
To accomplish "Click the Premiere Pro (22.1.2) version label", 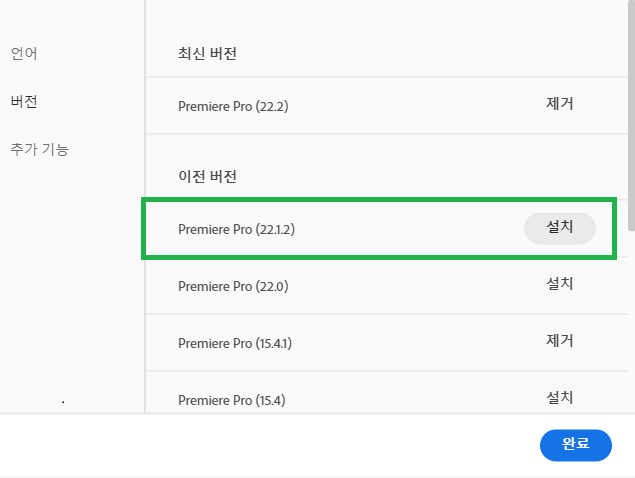I will (x=236, y=229).
